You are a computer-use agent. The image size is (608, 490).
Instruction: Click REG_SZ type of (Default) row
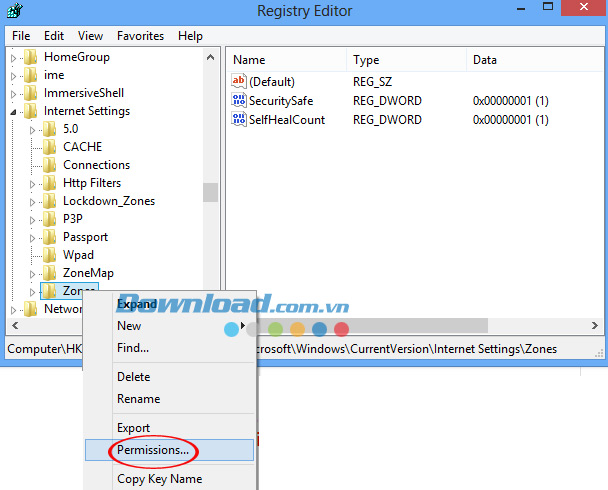click(372, 82)
